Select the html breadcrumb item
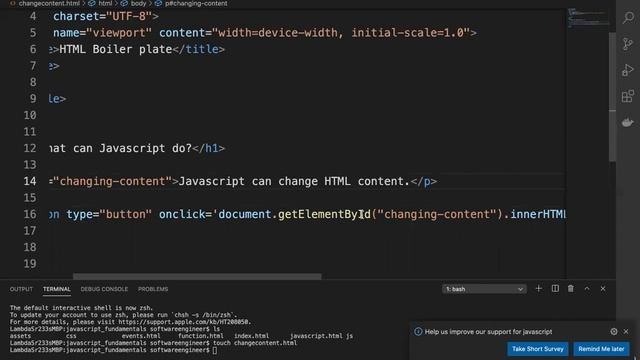The image size is (640, 360). (105, 3)
